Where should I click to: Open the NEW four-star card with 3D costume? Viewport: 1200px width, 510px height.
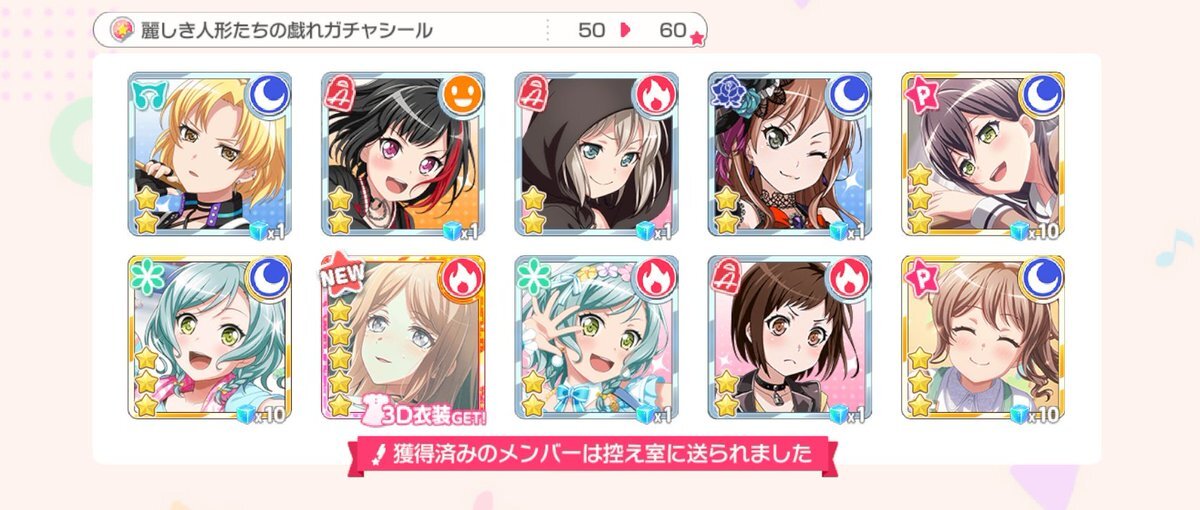tap(403, 337)
